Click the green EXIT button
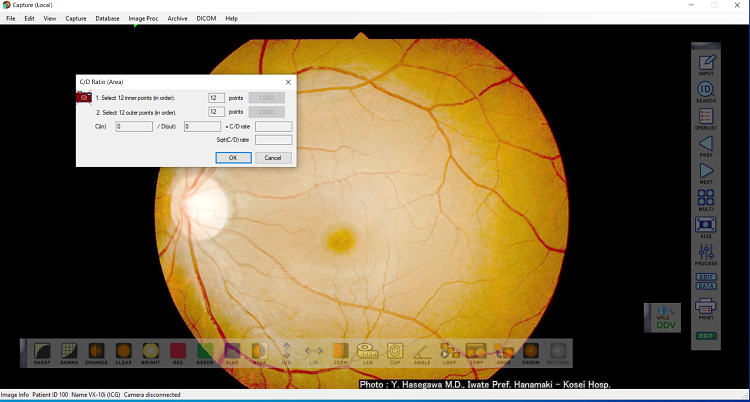The image size is (750, 402). pyautogui.click(x=706, y=335)
